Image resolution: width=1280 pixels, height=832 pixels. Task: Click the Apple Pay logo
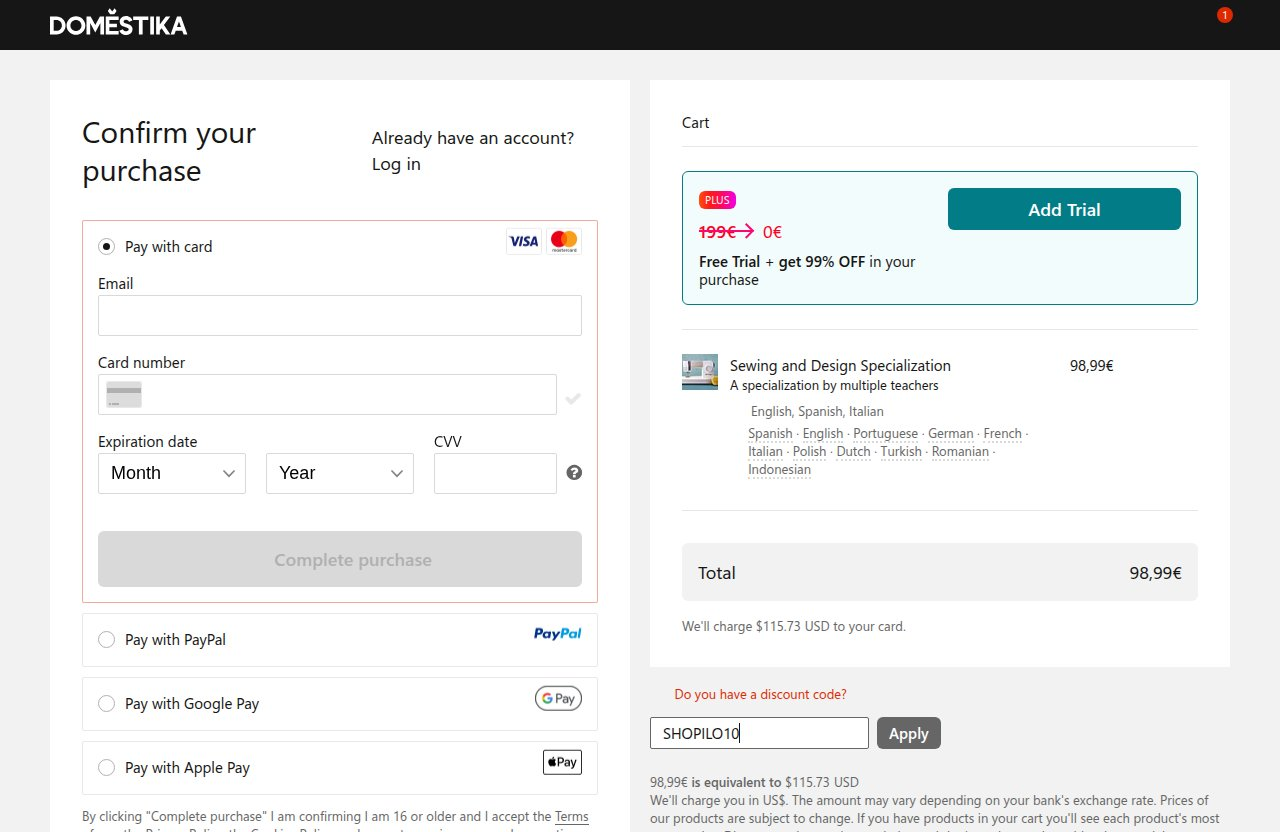click(562, 762)
